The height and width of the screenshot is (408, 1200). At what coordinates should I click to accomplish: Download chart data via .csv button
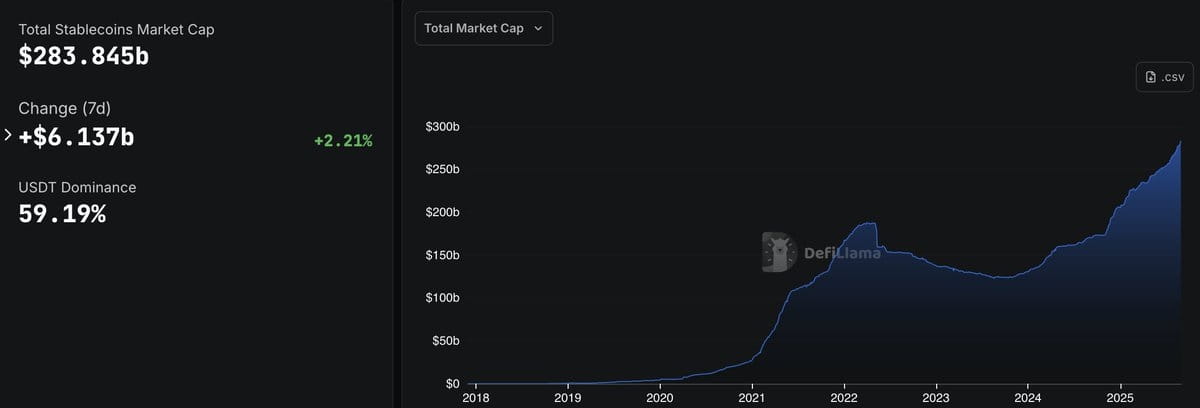1163,78
